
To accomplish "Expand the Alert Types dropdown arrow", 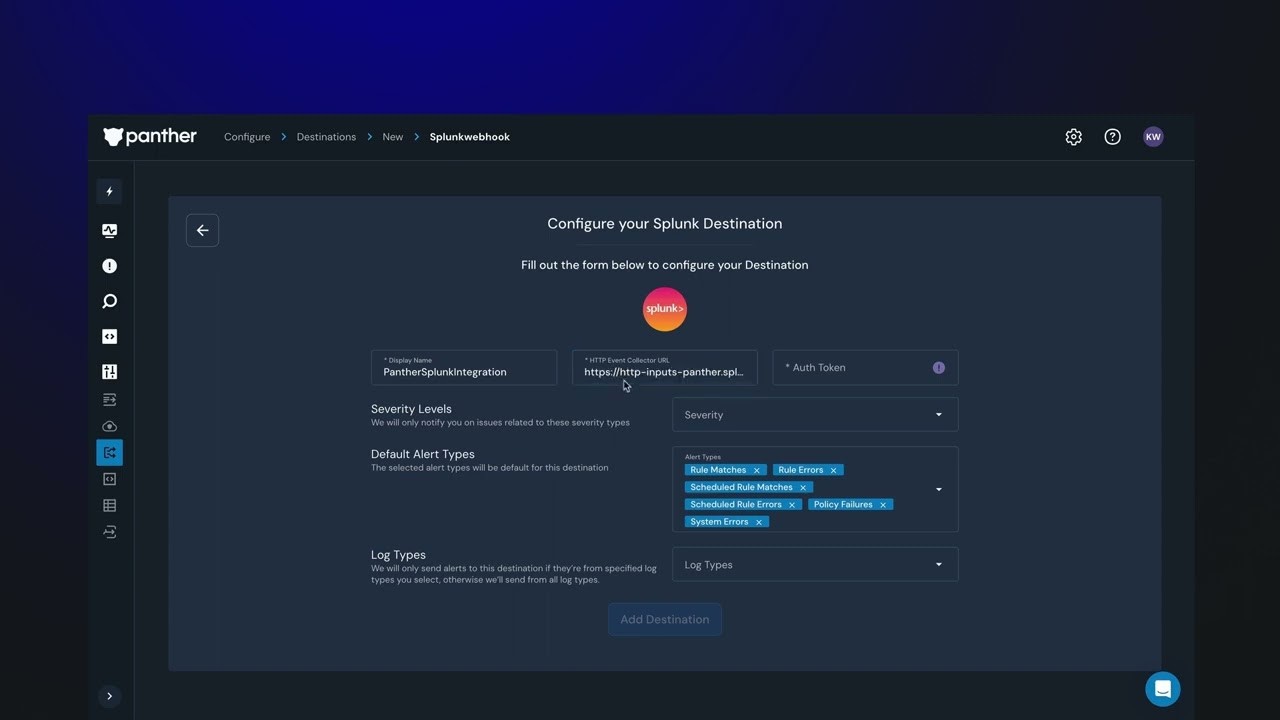I will click(x=939, y=490).
